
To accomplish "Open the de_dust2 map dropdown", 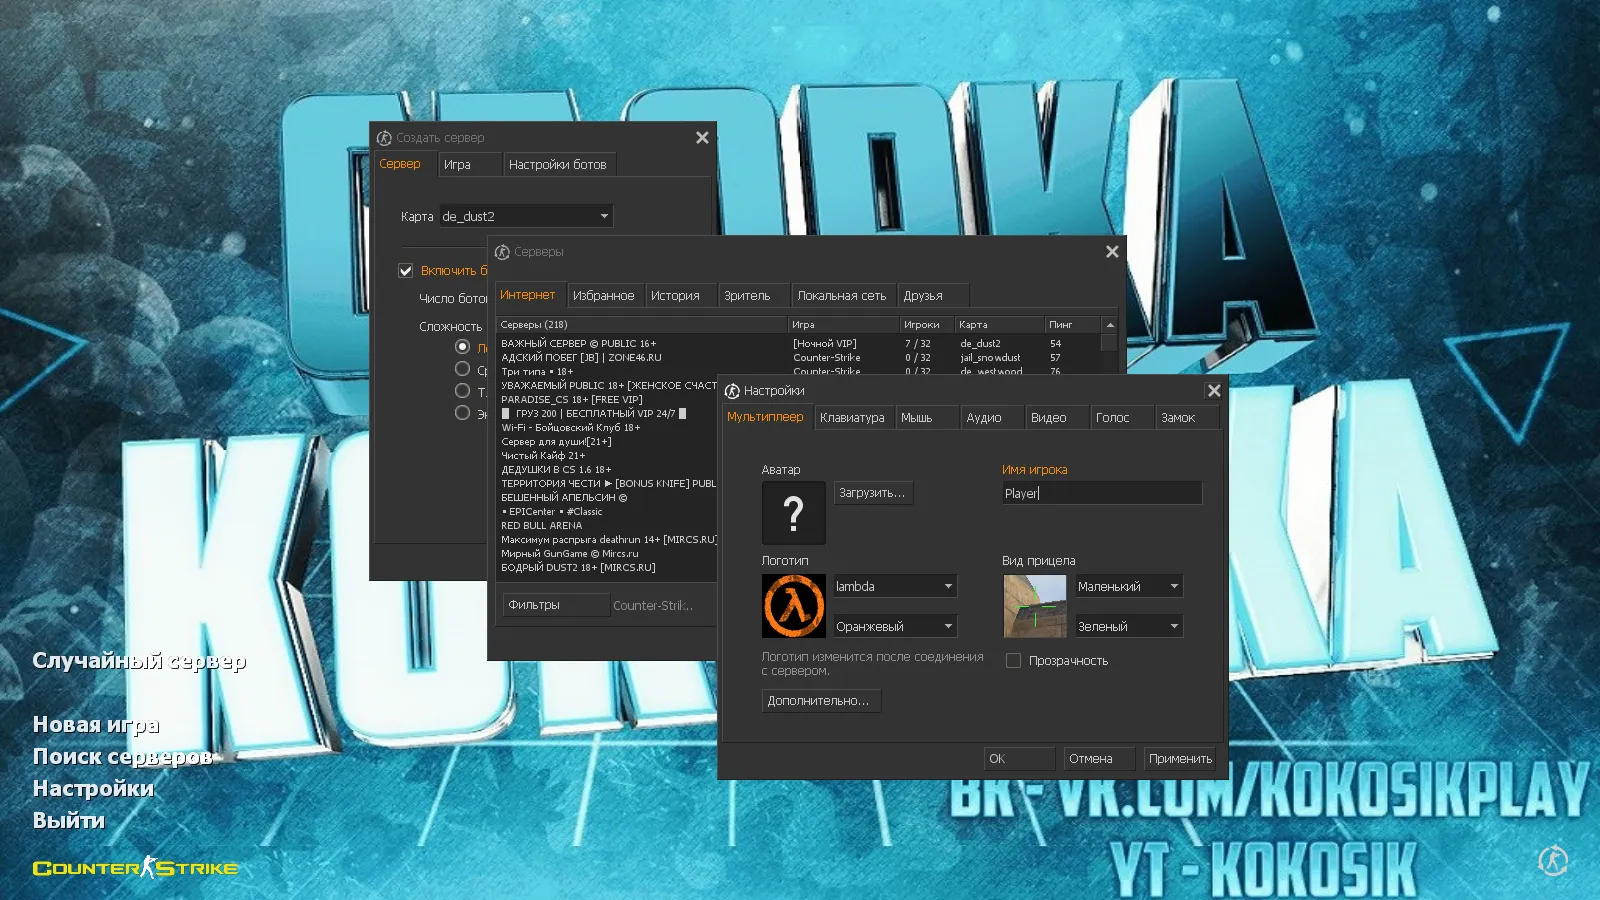I will [526, 216].
